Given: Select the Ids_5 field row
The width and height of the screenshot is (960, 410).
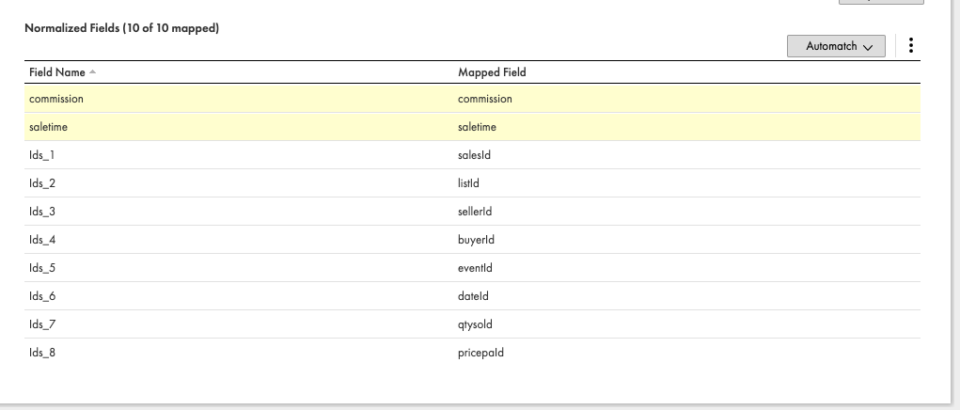Looking at the screenshot, I should 472,267.
